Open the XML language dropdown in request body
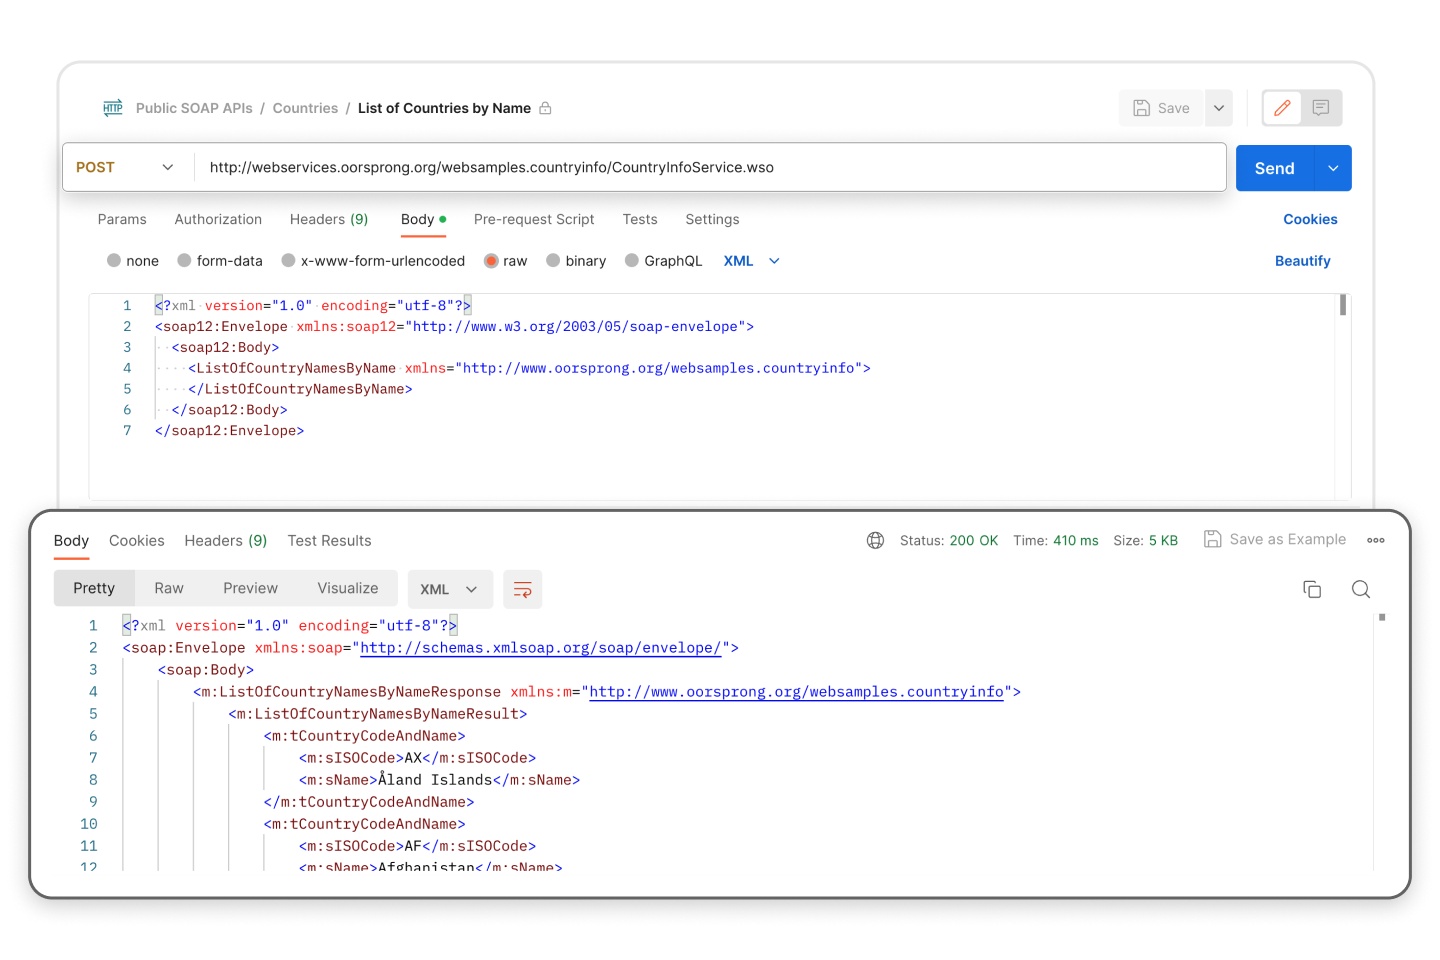 (750, 260)
